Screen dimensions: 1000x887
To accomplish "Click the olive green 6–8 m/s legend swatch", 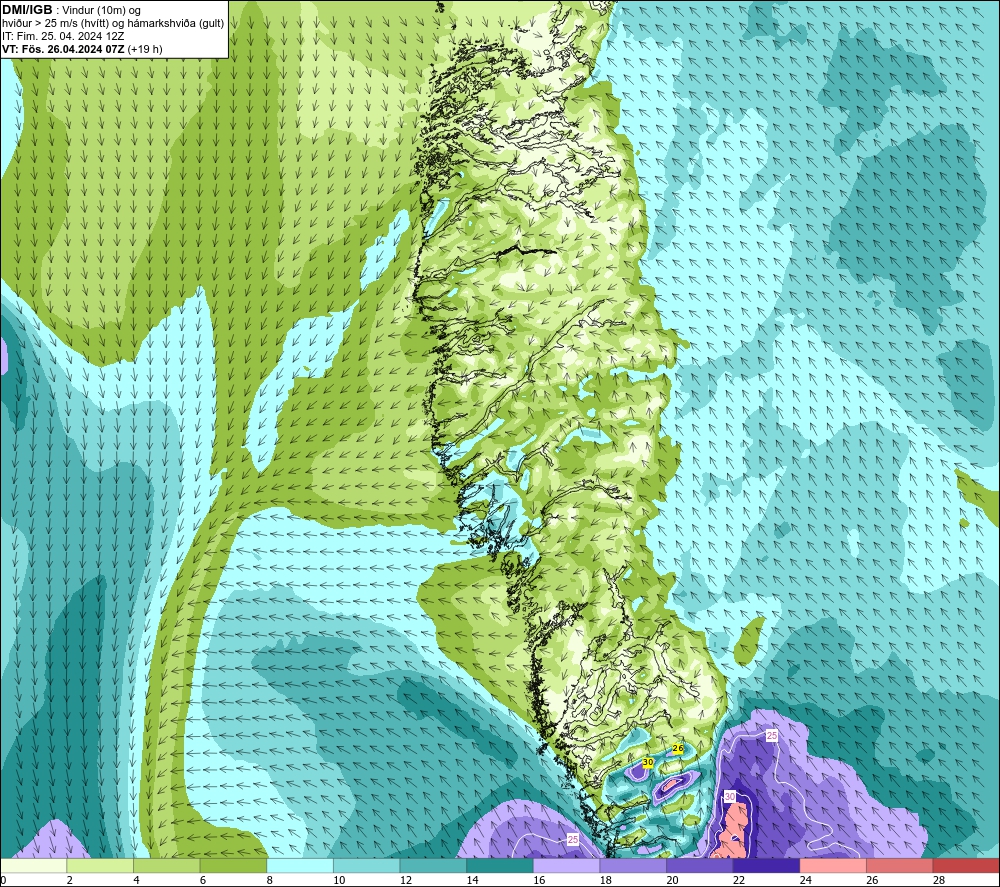I will [x=233, y=865].
